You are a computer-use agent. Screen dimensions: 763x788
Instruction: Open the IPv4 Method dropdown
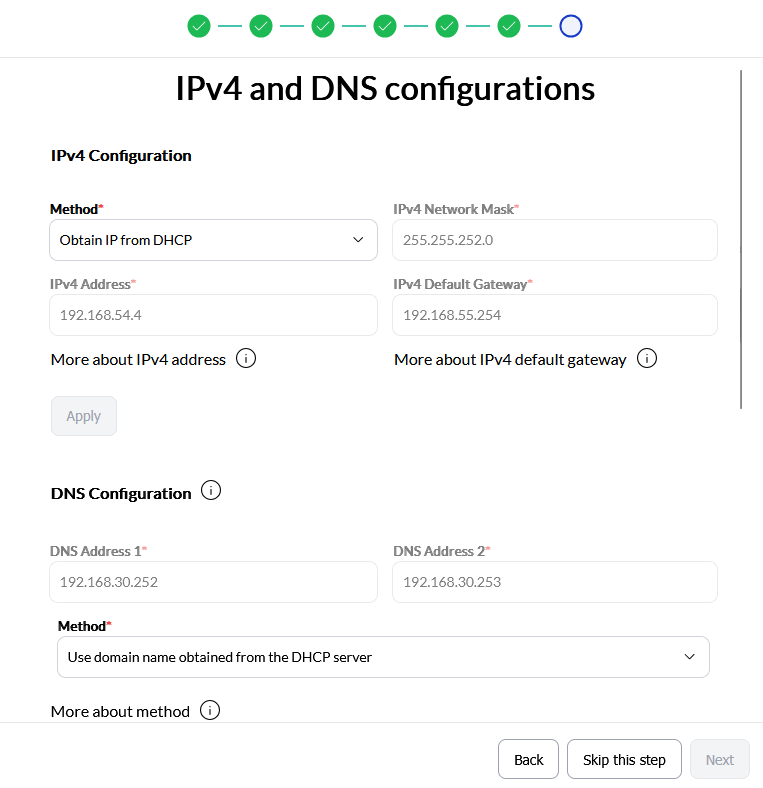click(213, 240)
